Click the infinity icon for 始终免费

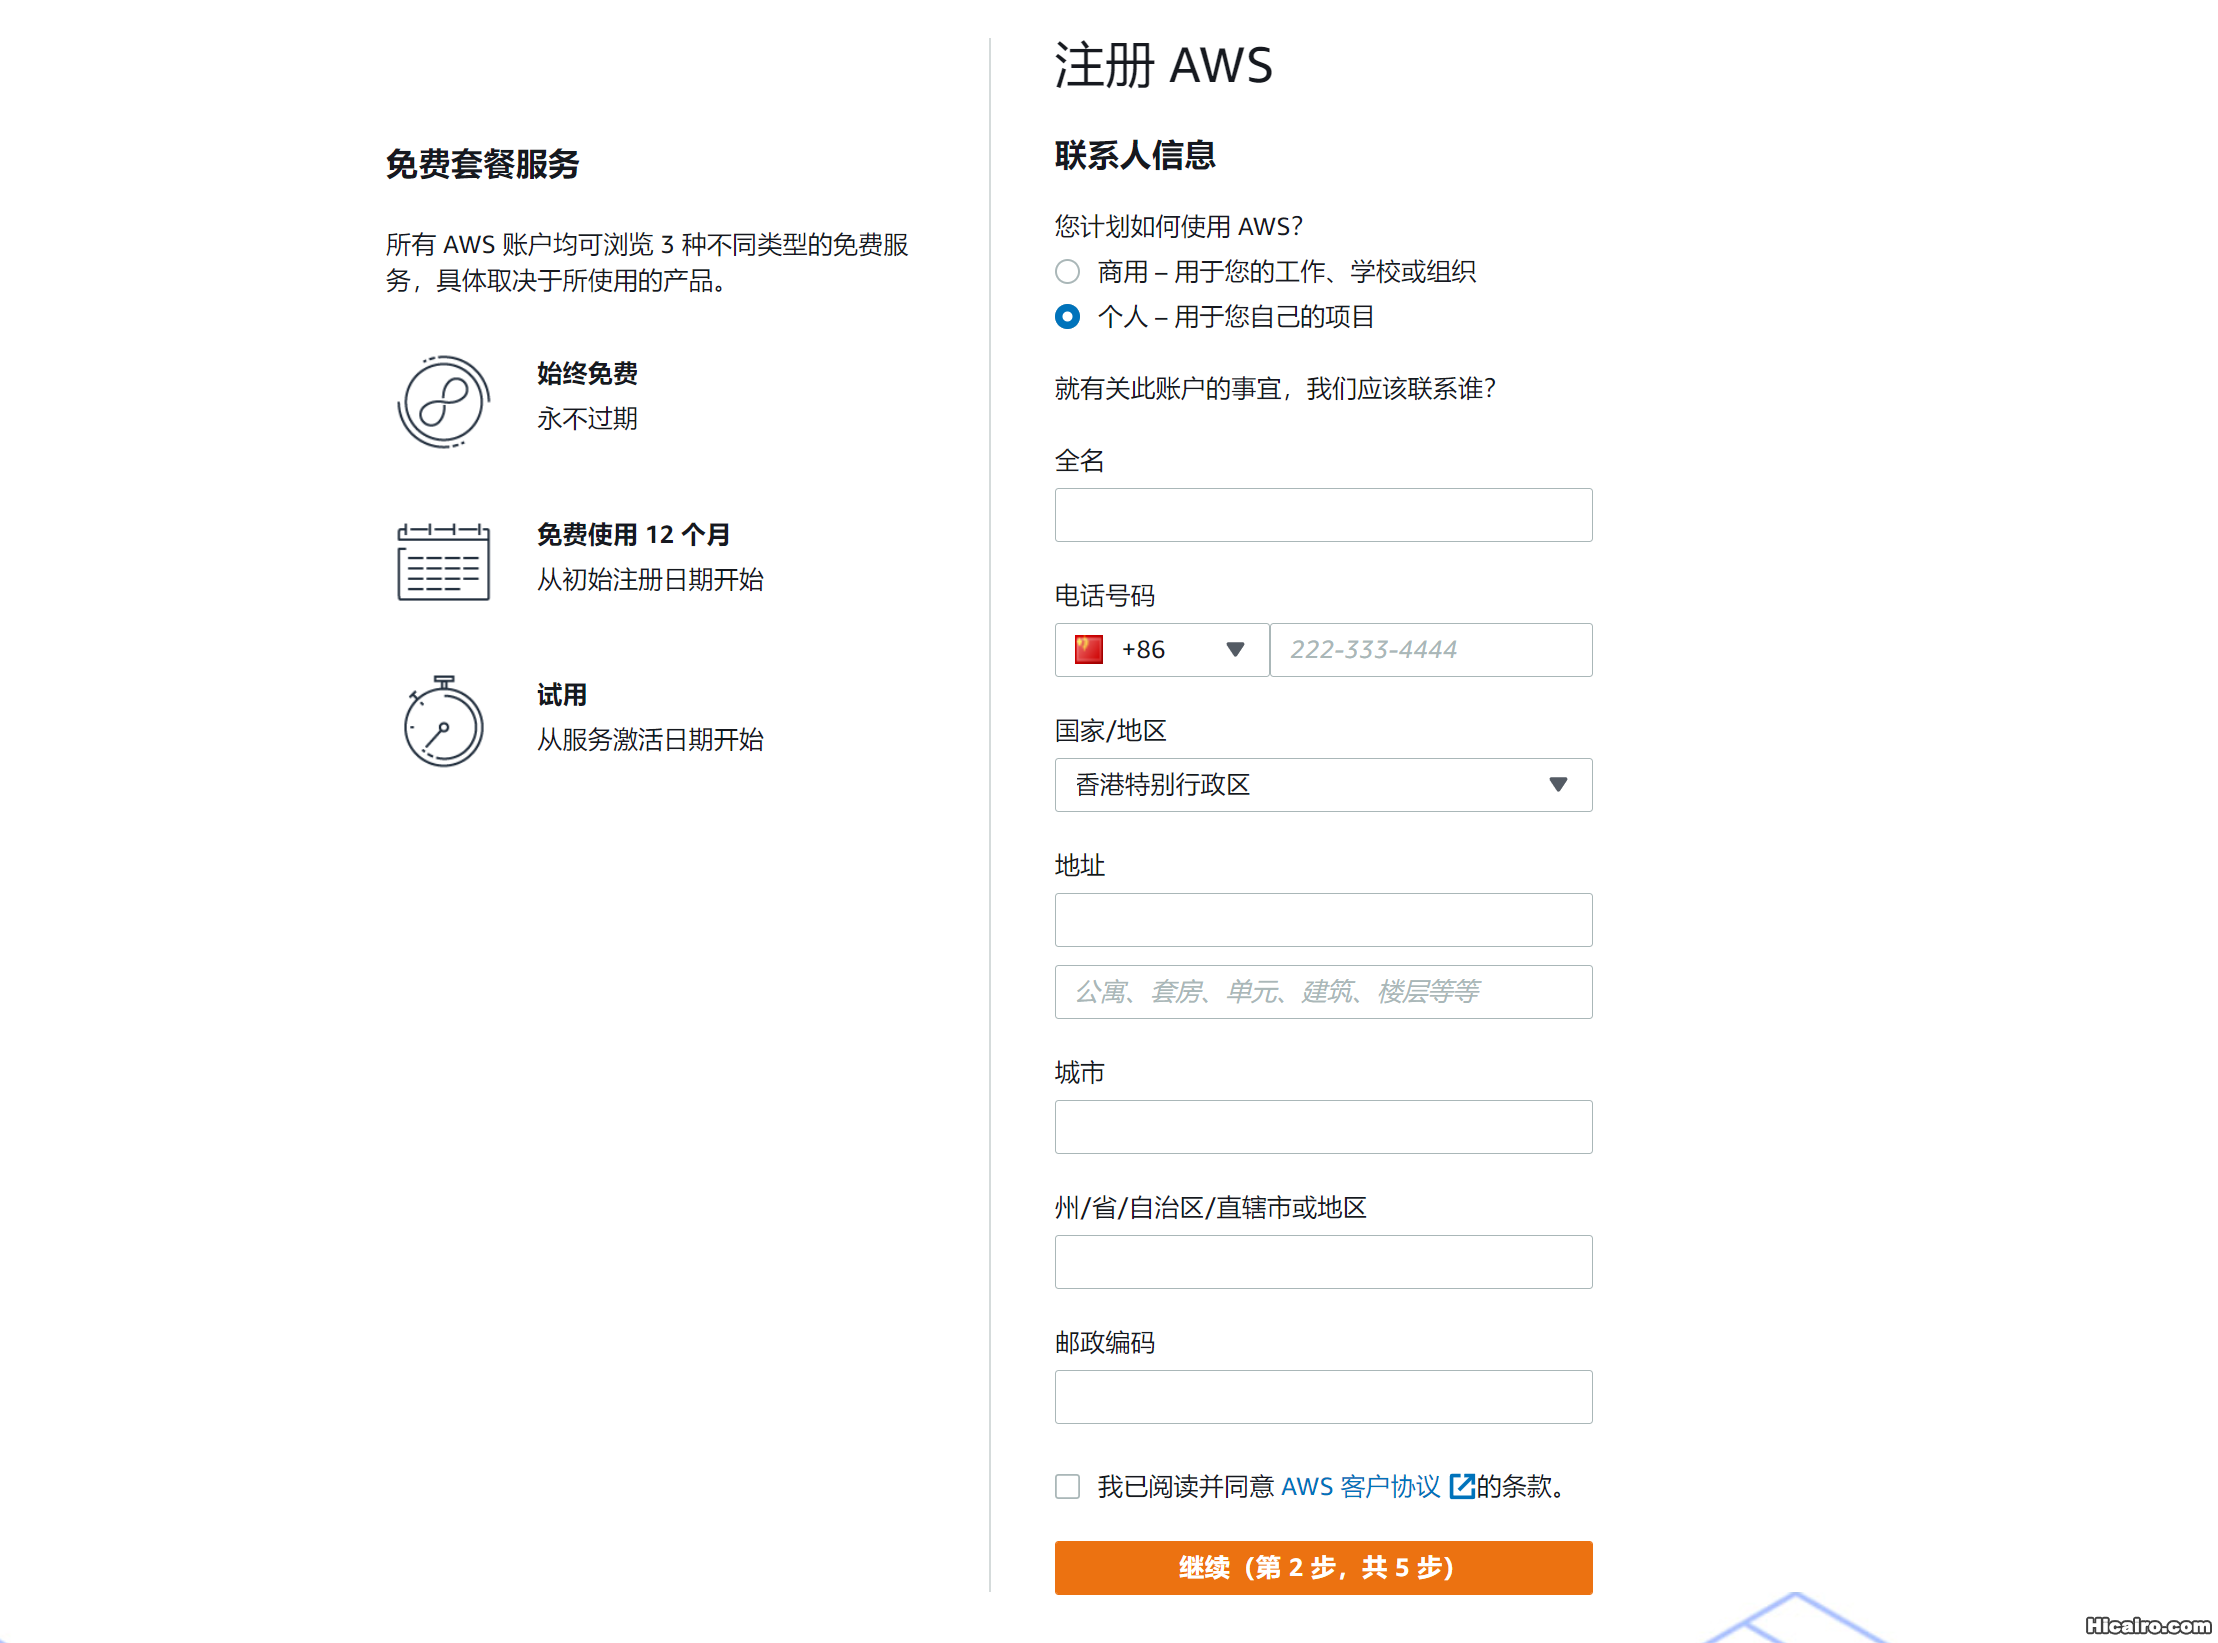click(443, 401)
